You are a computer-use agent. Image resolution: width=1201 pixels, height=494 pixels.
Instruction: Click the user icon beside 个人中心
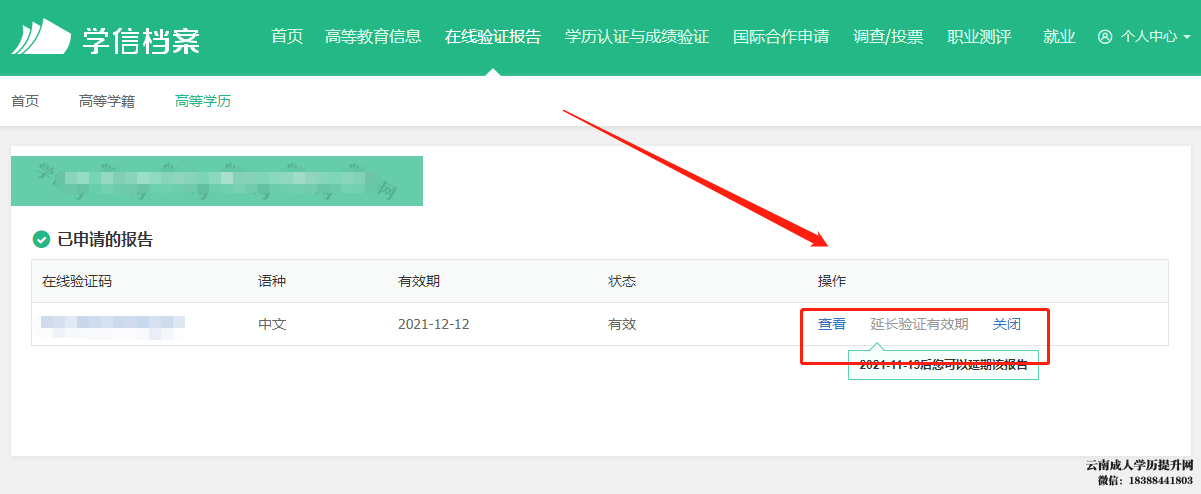pos(1105,37)
